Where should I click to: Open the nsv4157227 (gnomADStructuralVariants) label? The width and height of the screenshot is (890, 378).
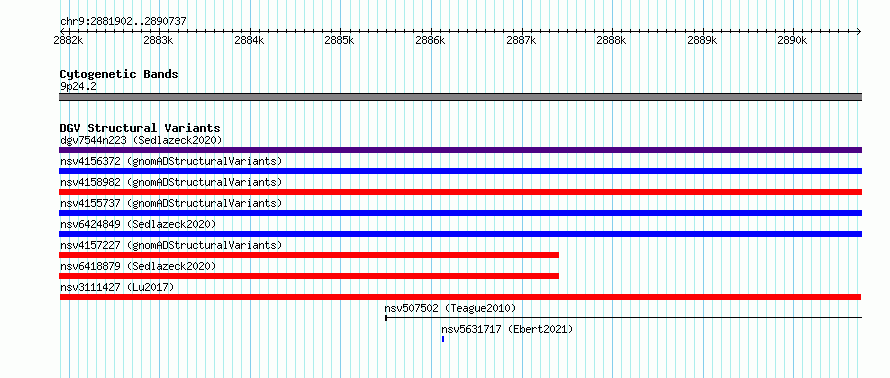[x=171, y=245]
